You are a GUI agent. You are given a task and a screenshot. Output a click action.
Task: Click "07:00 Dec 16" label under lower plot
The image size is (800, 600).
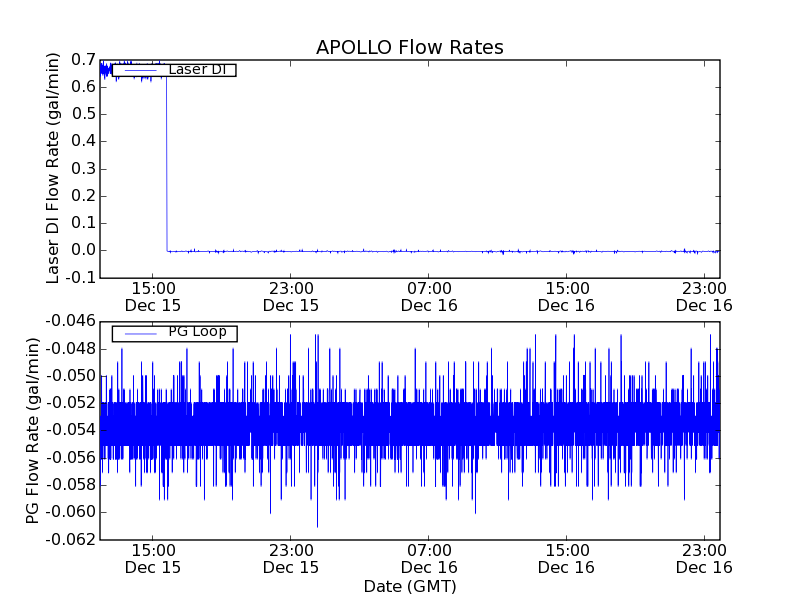429,559
